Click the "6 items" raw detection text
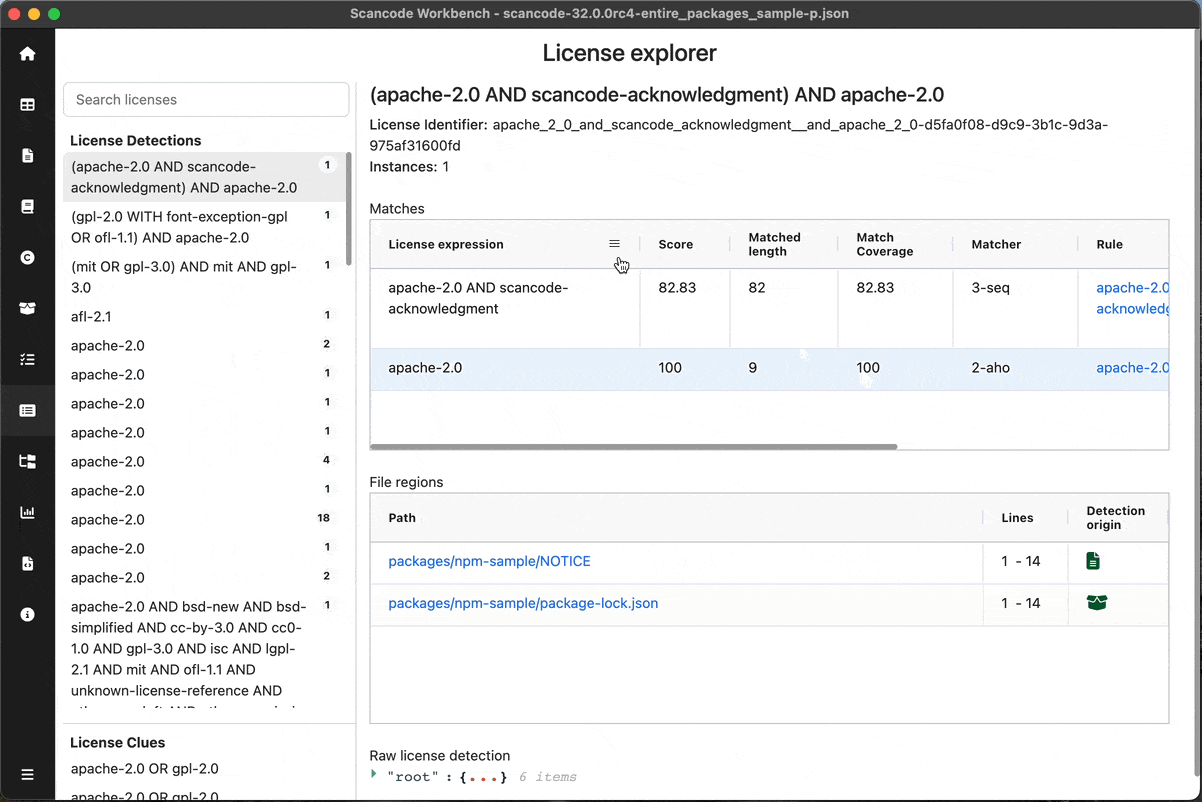This screenshot has height=802, width=1202. tap(548, 777)
